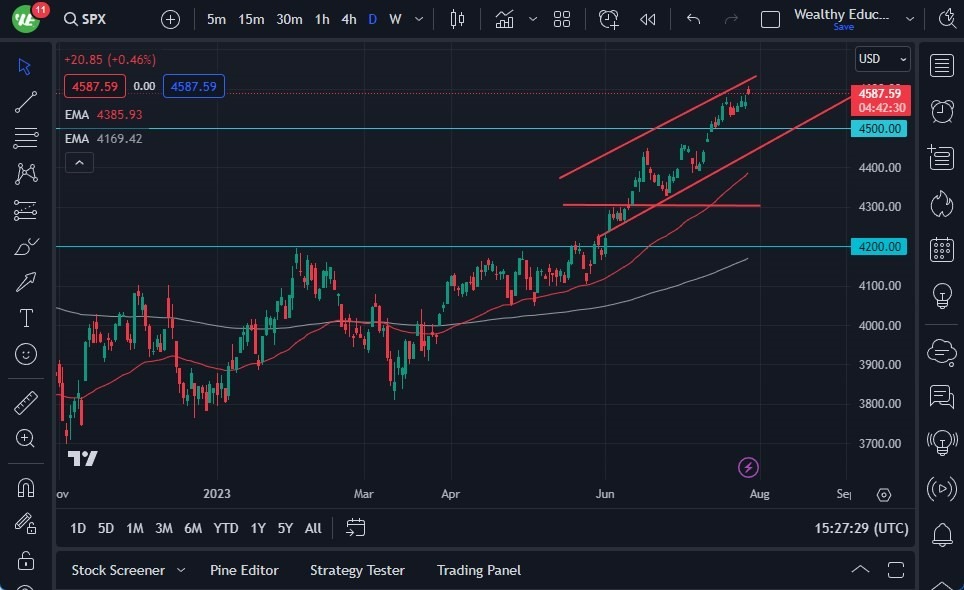Image resolution: width=964 pixels, height=590 pixels.
Task: Toggle the chart layout grid selector
Action: [560, 18]
